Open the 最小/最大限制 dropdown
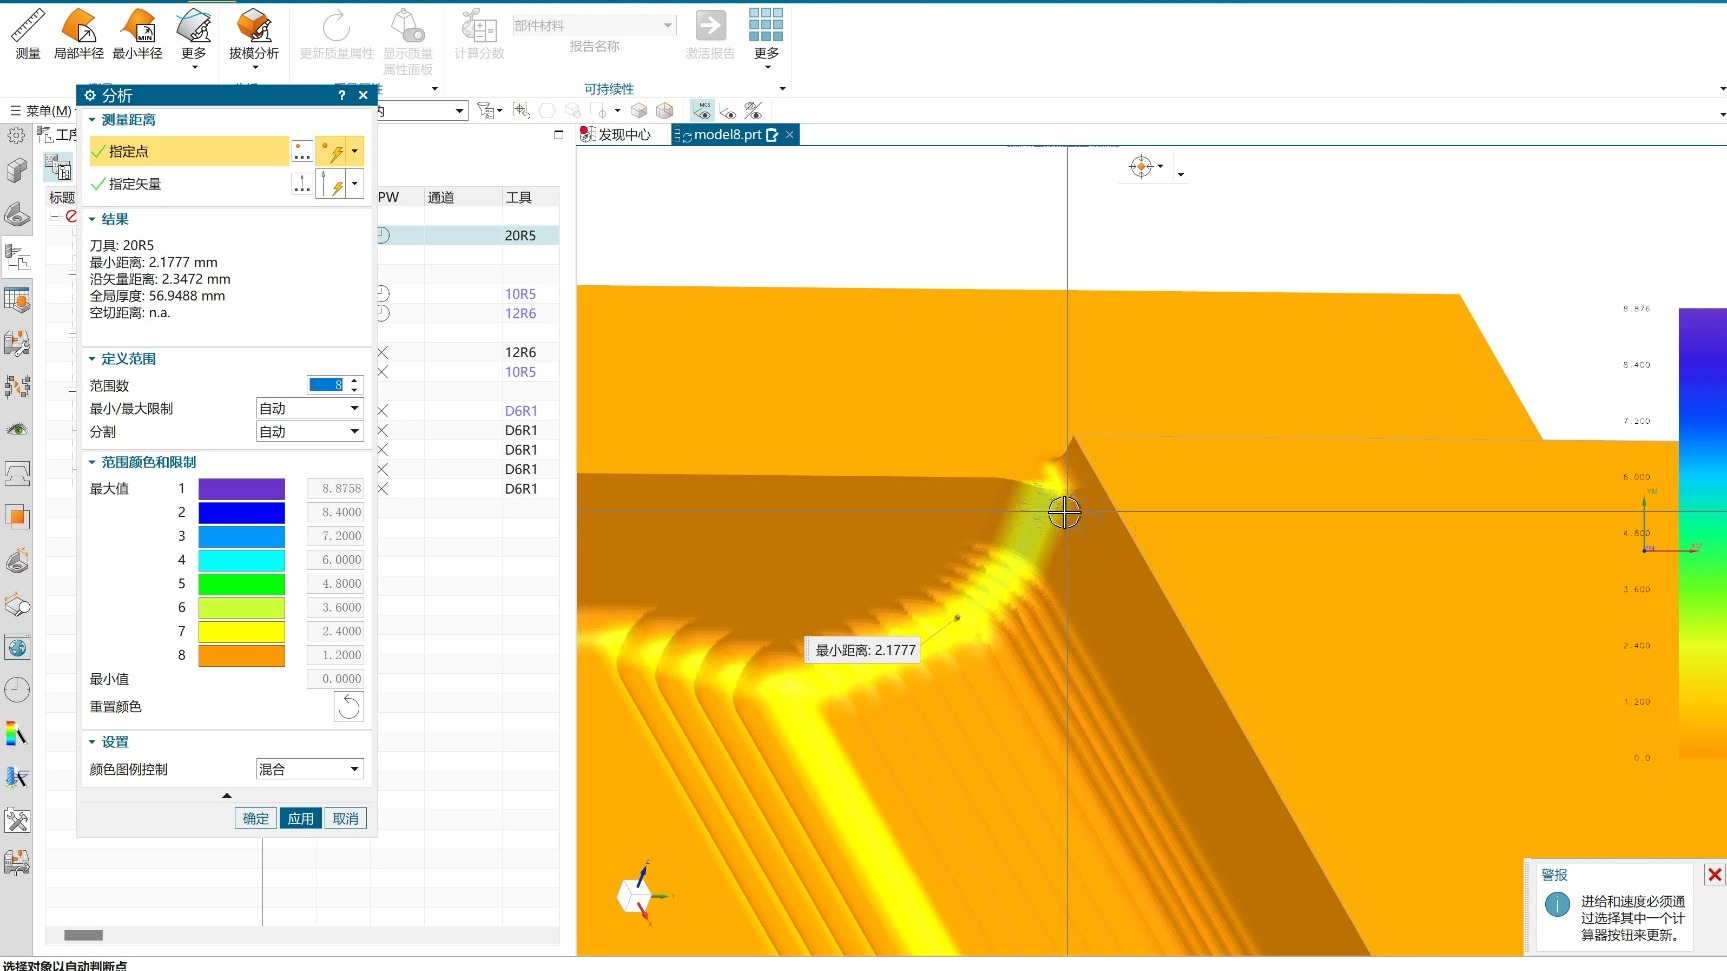The image size is (1727, 971). (309, 409)
